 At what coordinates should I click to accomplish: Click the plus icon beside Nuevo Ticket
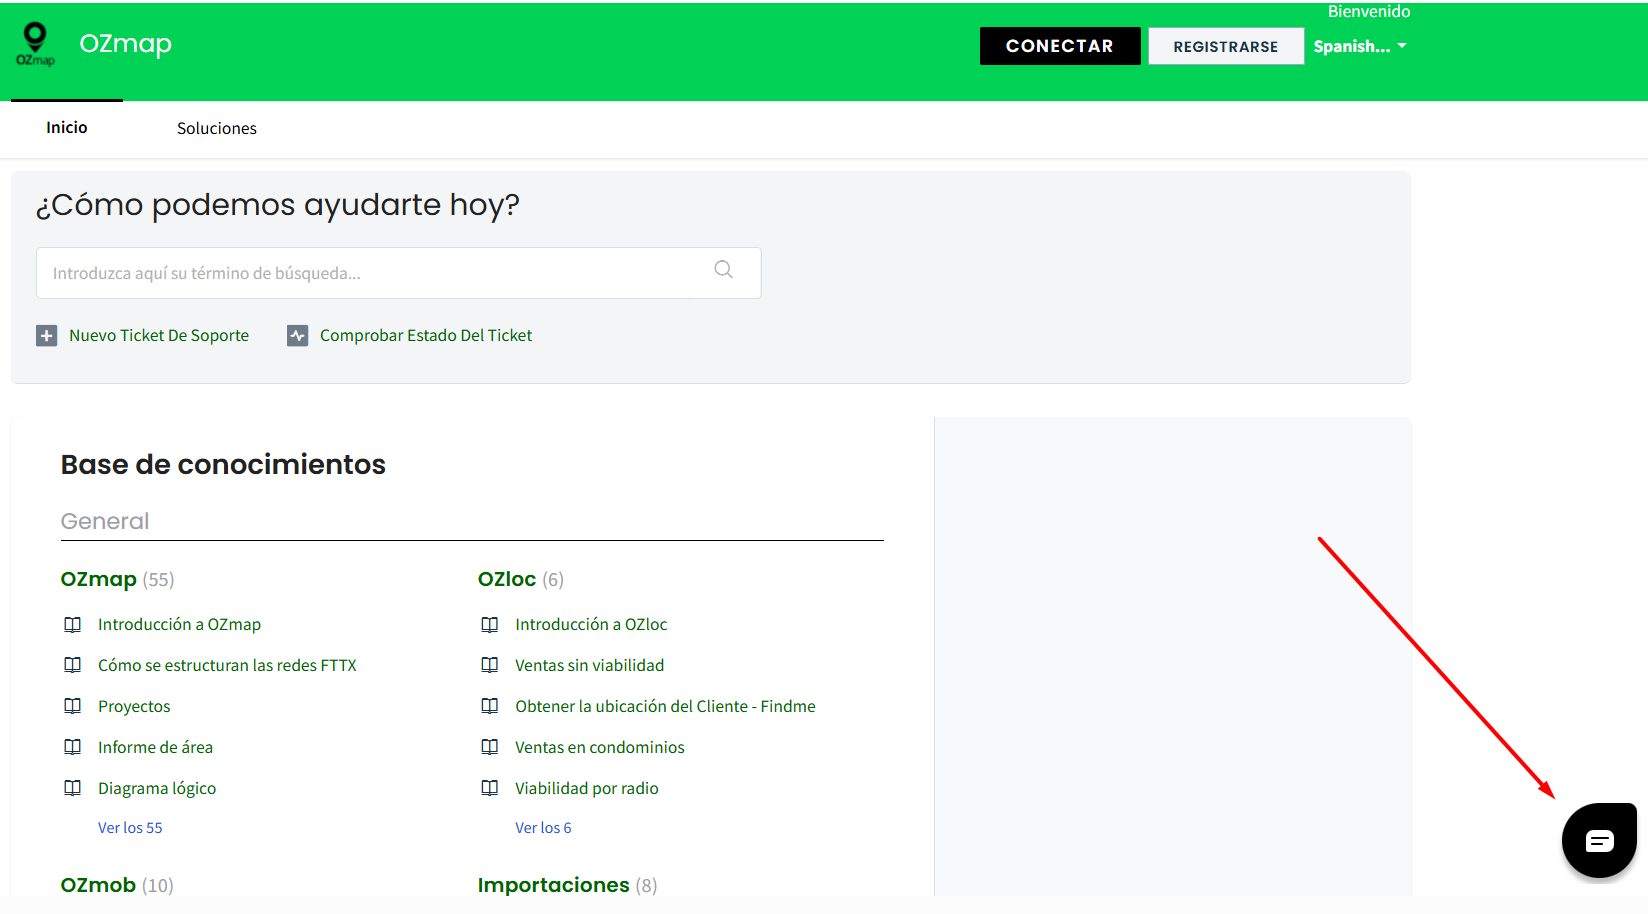[x=47, y=336]
